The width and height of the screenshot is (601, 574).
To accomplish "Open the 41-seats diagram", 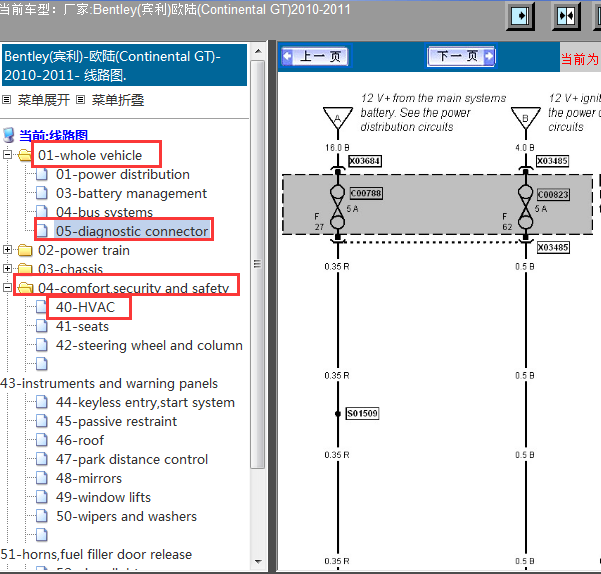I will point(82,326).
